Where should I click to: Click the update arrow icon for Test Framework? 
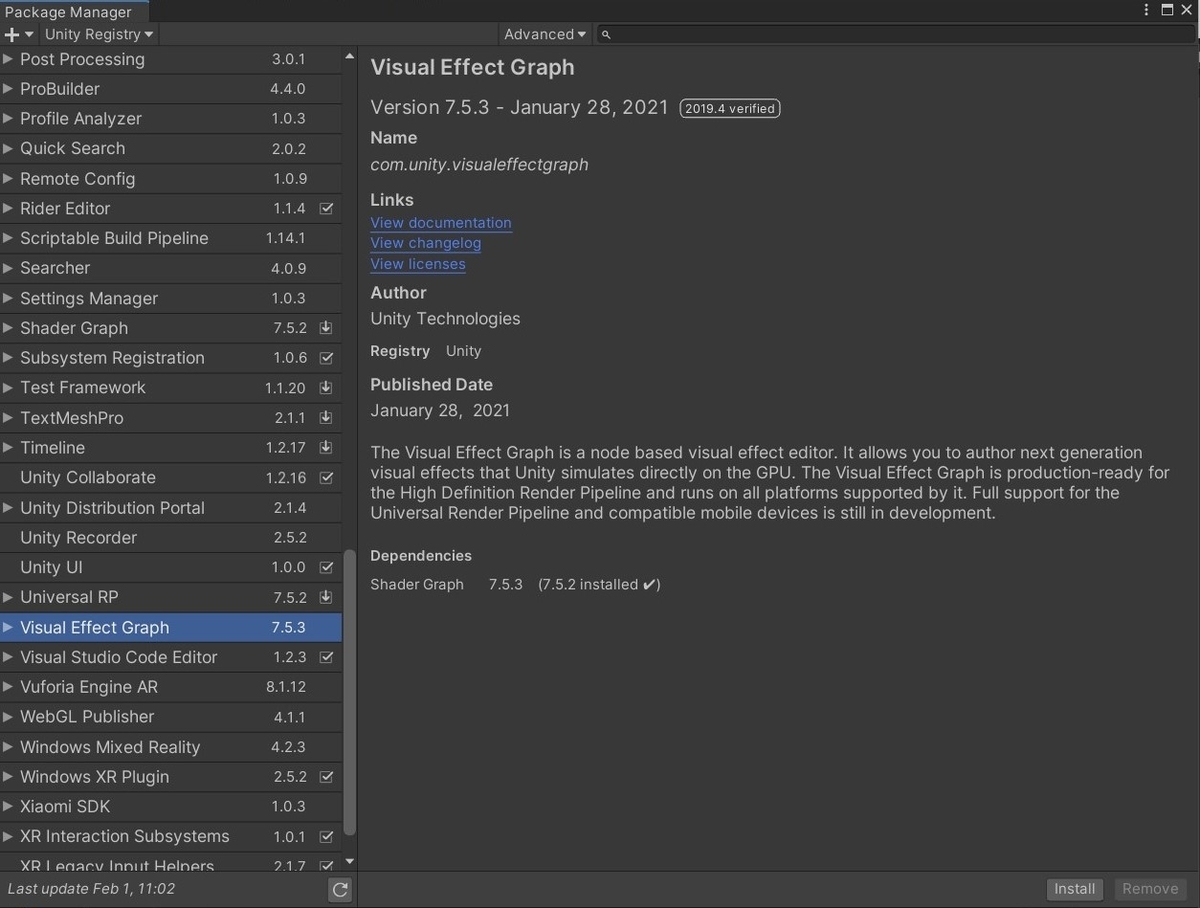[326, 388]
